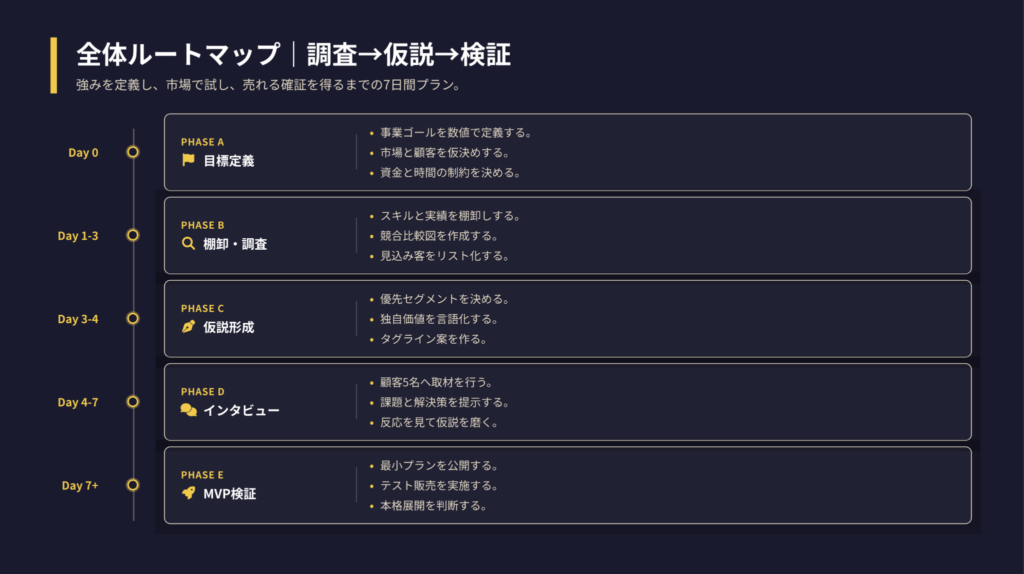Screen dimensions: 1024x574
Task: Click the bullet タグライン案を作る
Action: pyautogui.click(x=433, y=339)
